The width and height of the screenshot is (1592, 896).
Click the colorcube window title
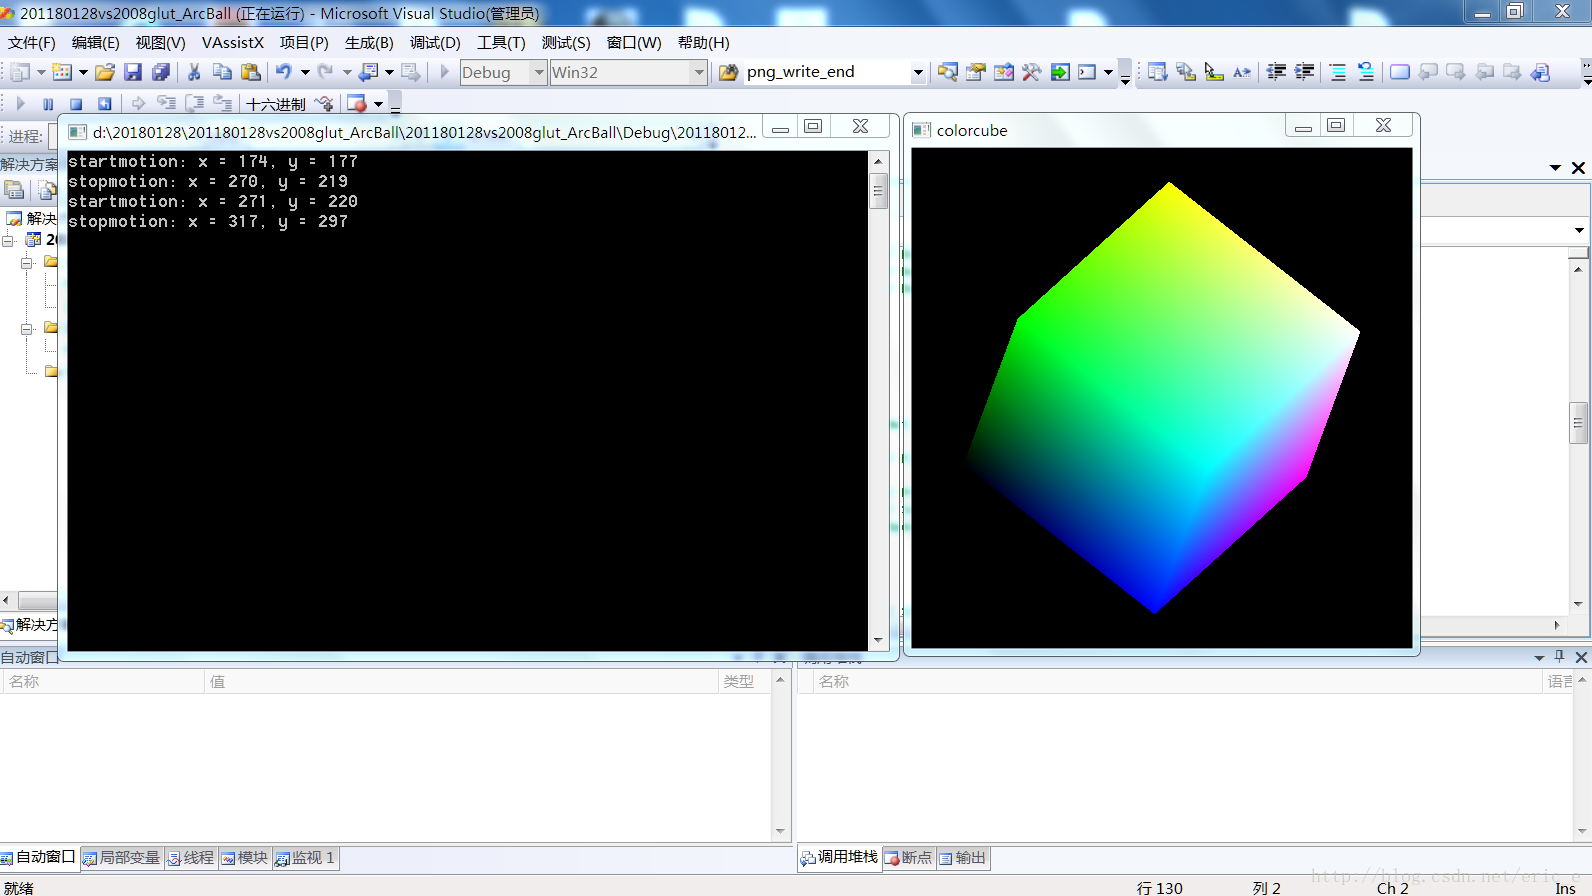point(972,130)
